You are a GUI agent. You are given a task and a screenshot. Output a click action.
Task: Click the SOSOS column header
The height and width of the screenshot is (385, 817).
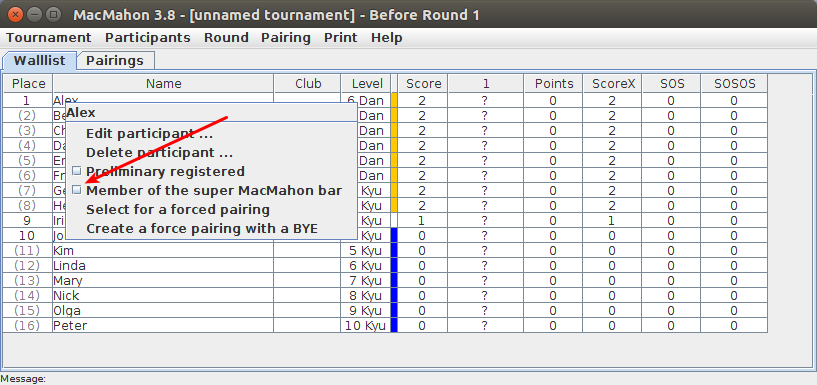click(734, 83)
